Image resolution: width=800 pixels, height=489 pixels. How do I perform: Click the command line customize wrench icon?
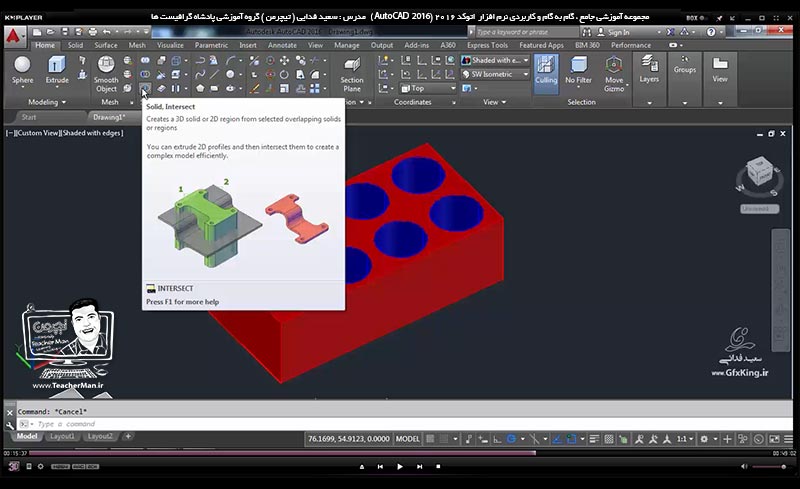pos(10,424)
